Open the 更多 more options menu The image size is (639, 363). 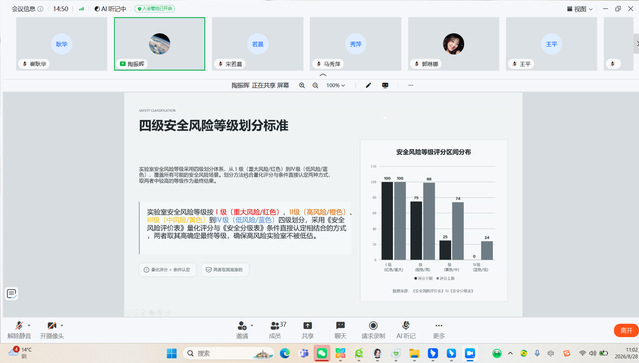[x=438, y=330]
